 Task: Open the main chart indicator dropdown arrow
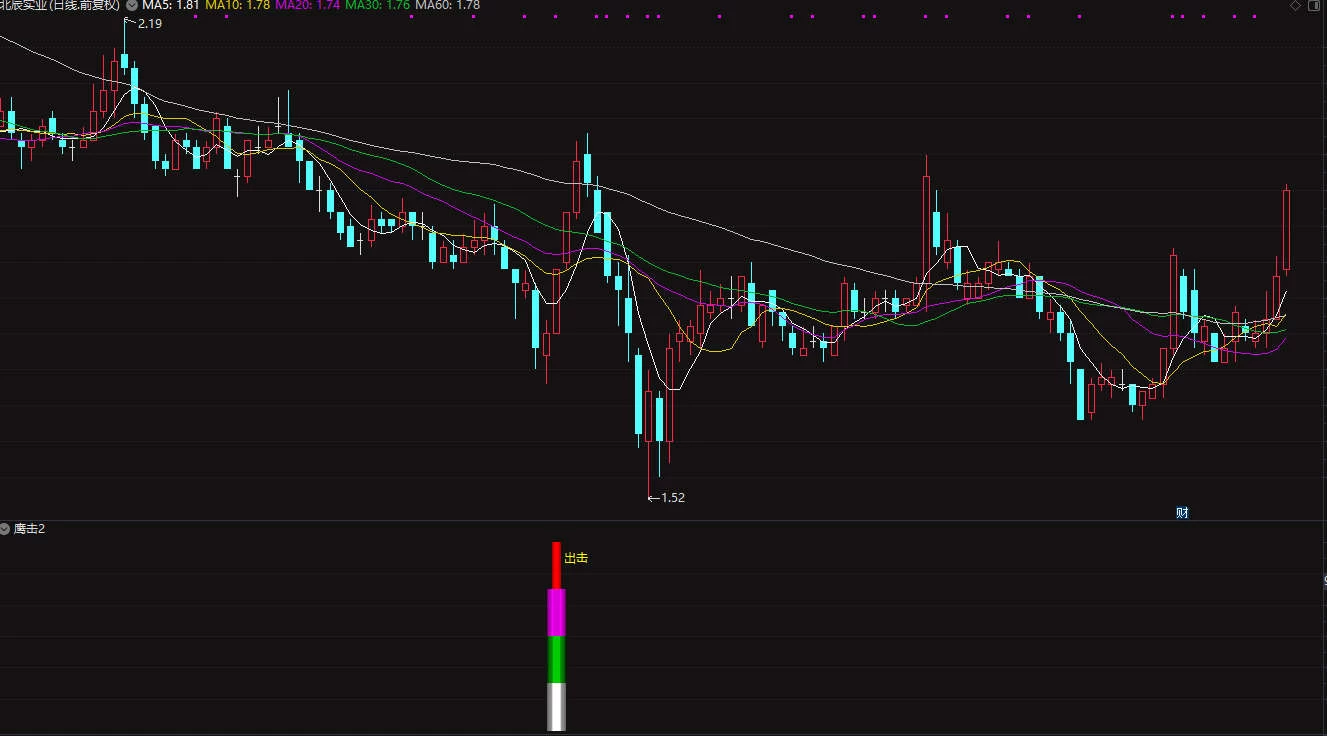click(131, 5)
